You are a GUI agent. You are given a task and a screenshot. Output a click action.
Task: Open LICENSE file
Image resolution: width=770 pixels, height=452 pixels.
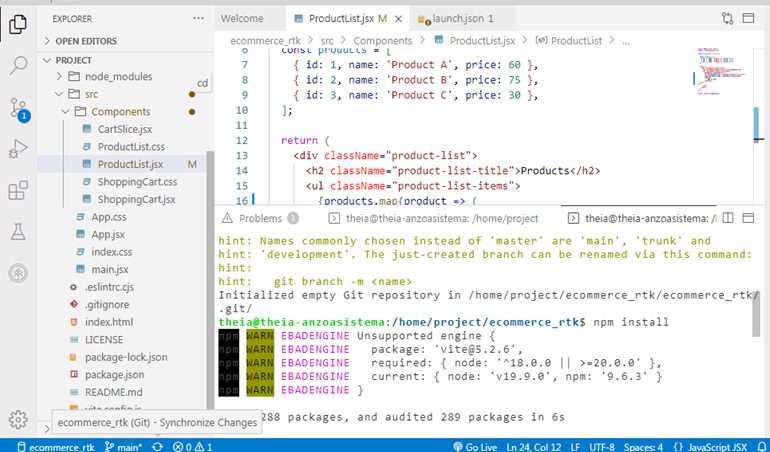(104, 339)
